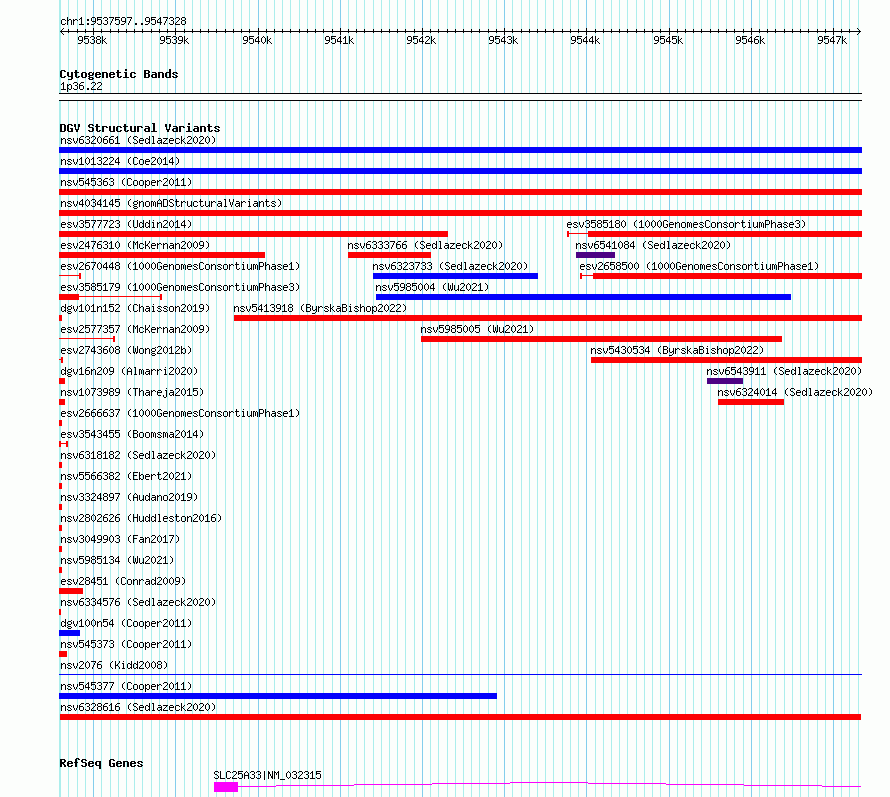Click the nsv6323733 (Sedlazeck2020) label
Screen dimensions: 890x797
pos(450,266)
